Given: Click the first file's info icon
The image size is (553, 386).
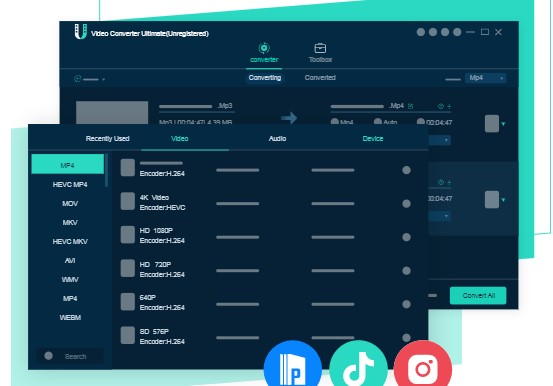Looking at the screenshot, I should click(x=440, y=106).
